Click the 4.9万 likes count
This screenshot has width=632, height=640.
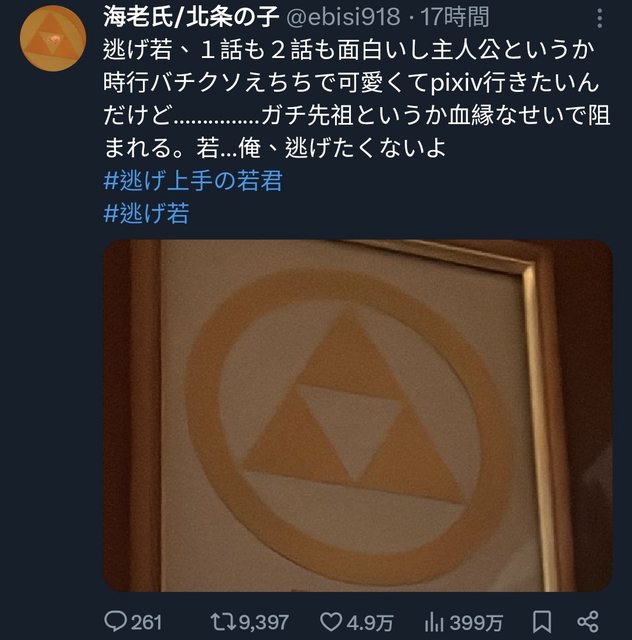[369, 622]
